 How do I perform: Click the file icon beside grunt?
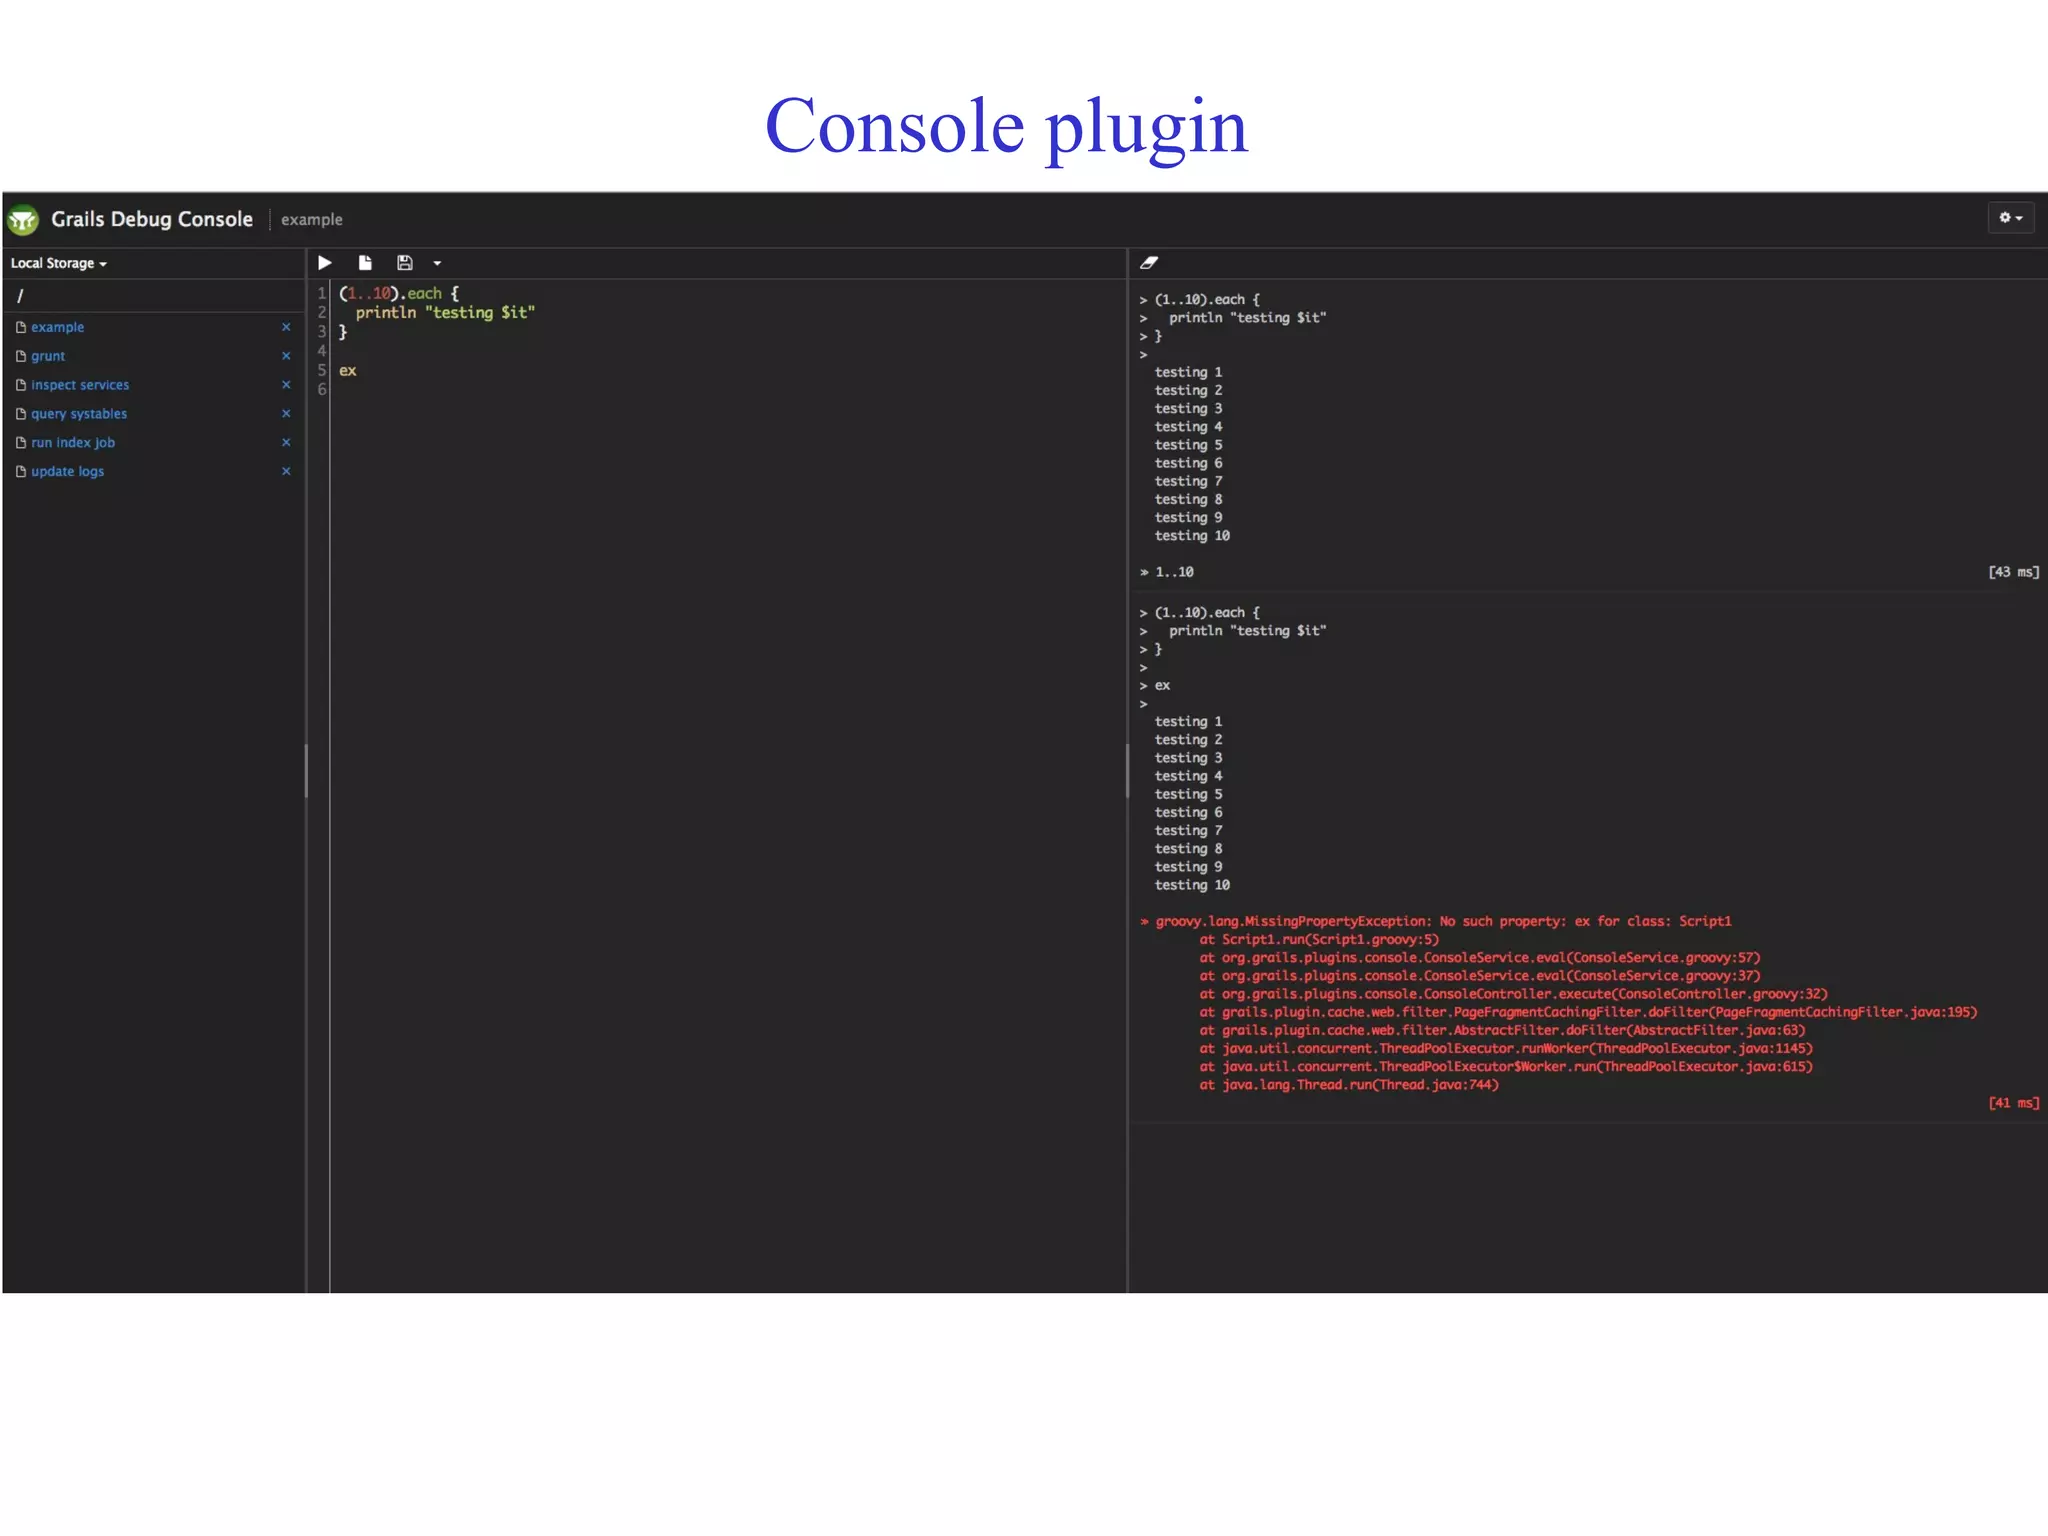click(x=20, y=356)
